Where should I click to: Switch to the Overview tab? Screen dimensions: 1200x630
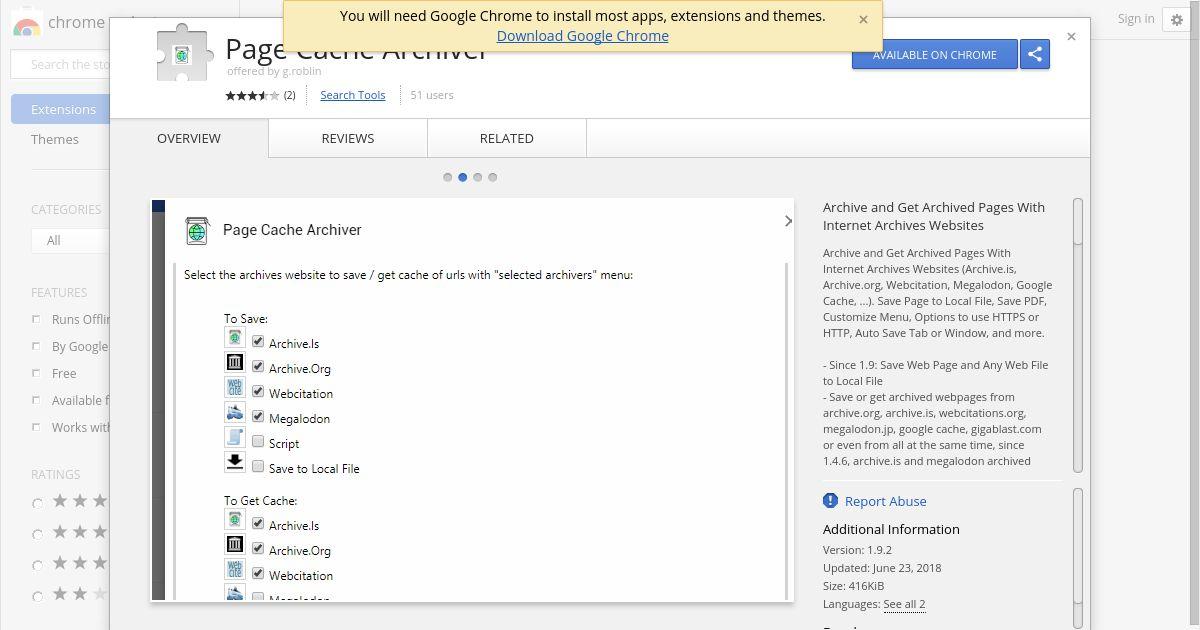coord(189,138)
